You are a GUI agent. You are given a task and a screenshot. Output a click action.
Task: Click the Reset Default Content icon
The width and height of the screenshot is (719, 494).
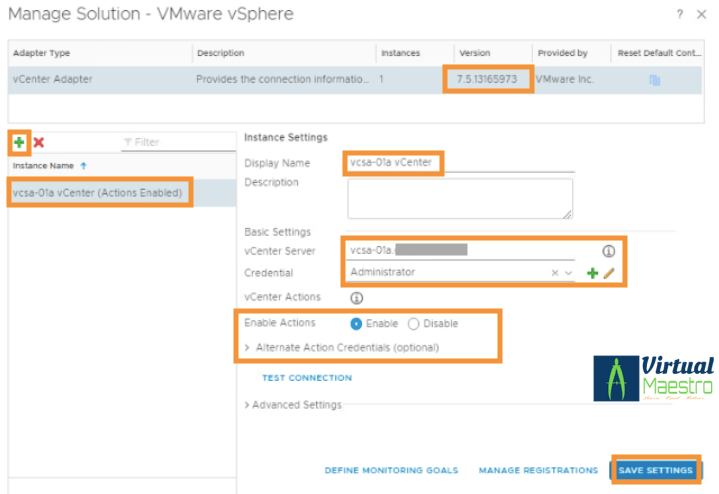[x=654, y=80]
